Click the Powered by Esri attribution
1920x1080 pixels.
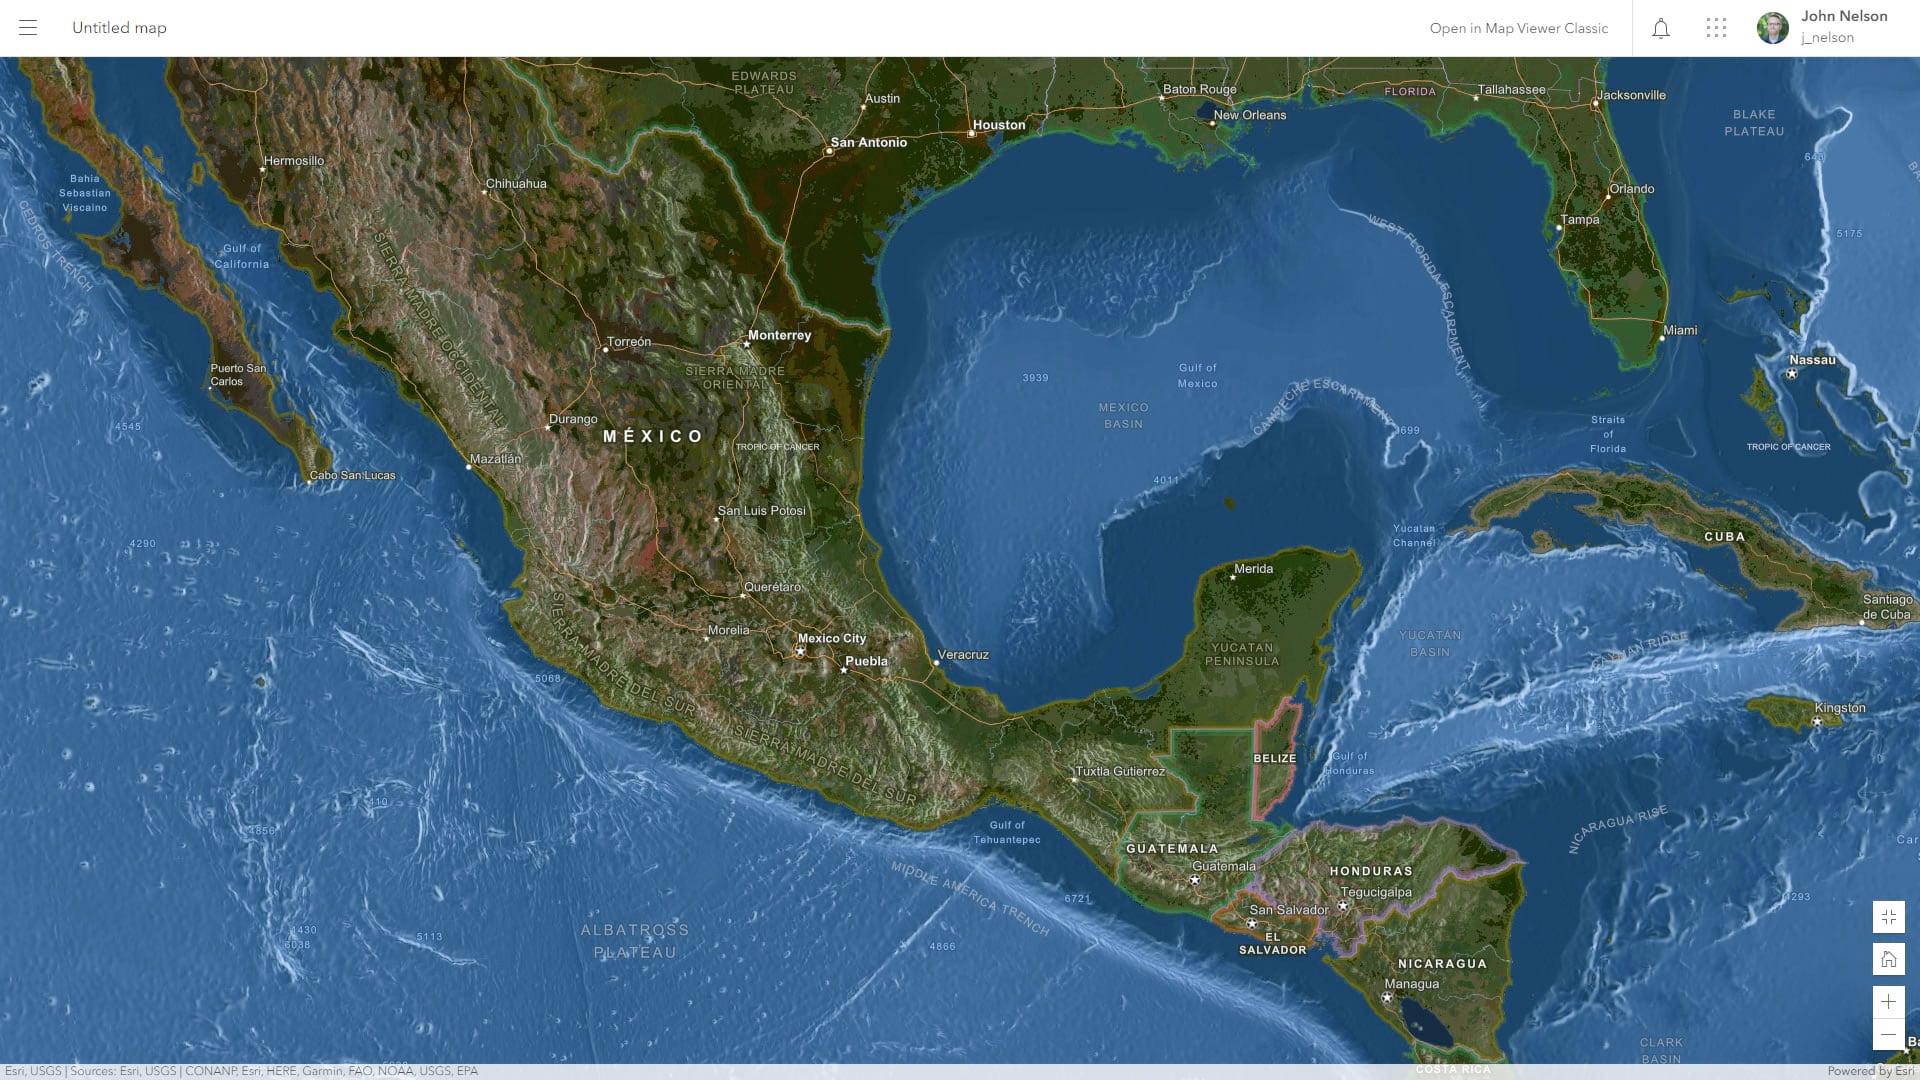coord(1870,1071)
